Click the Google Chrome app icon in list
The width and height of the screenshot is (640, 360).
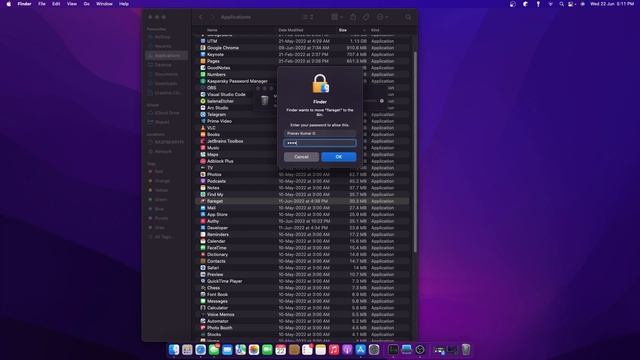click(203, 48)
